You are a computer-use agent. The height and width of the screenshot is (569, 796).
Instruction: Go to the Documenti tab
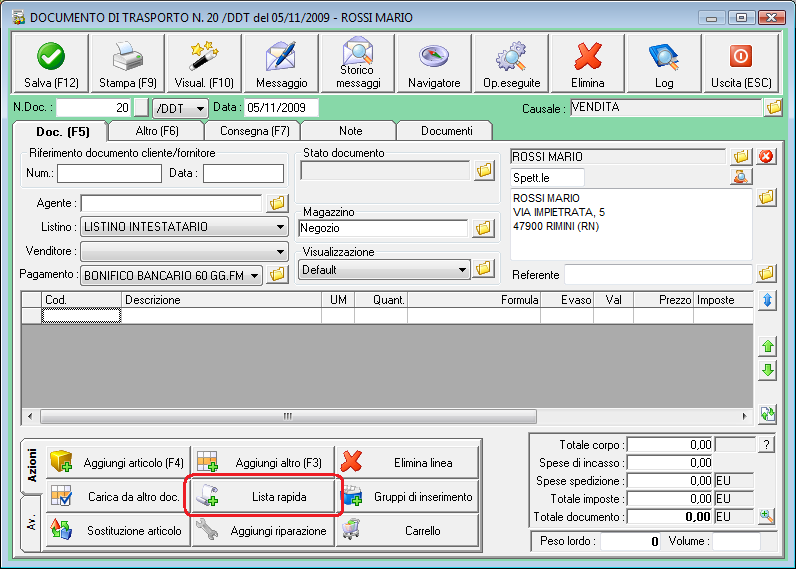pyautogui.click(x=446, y=131)
